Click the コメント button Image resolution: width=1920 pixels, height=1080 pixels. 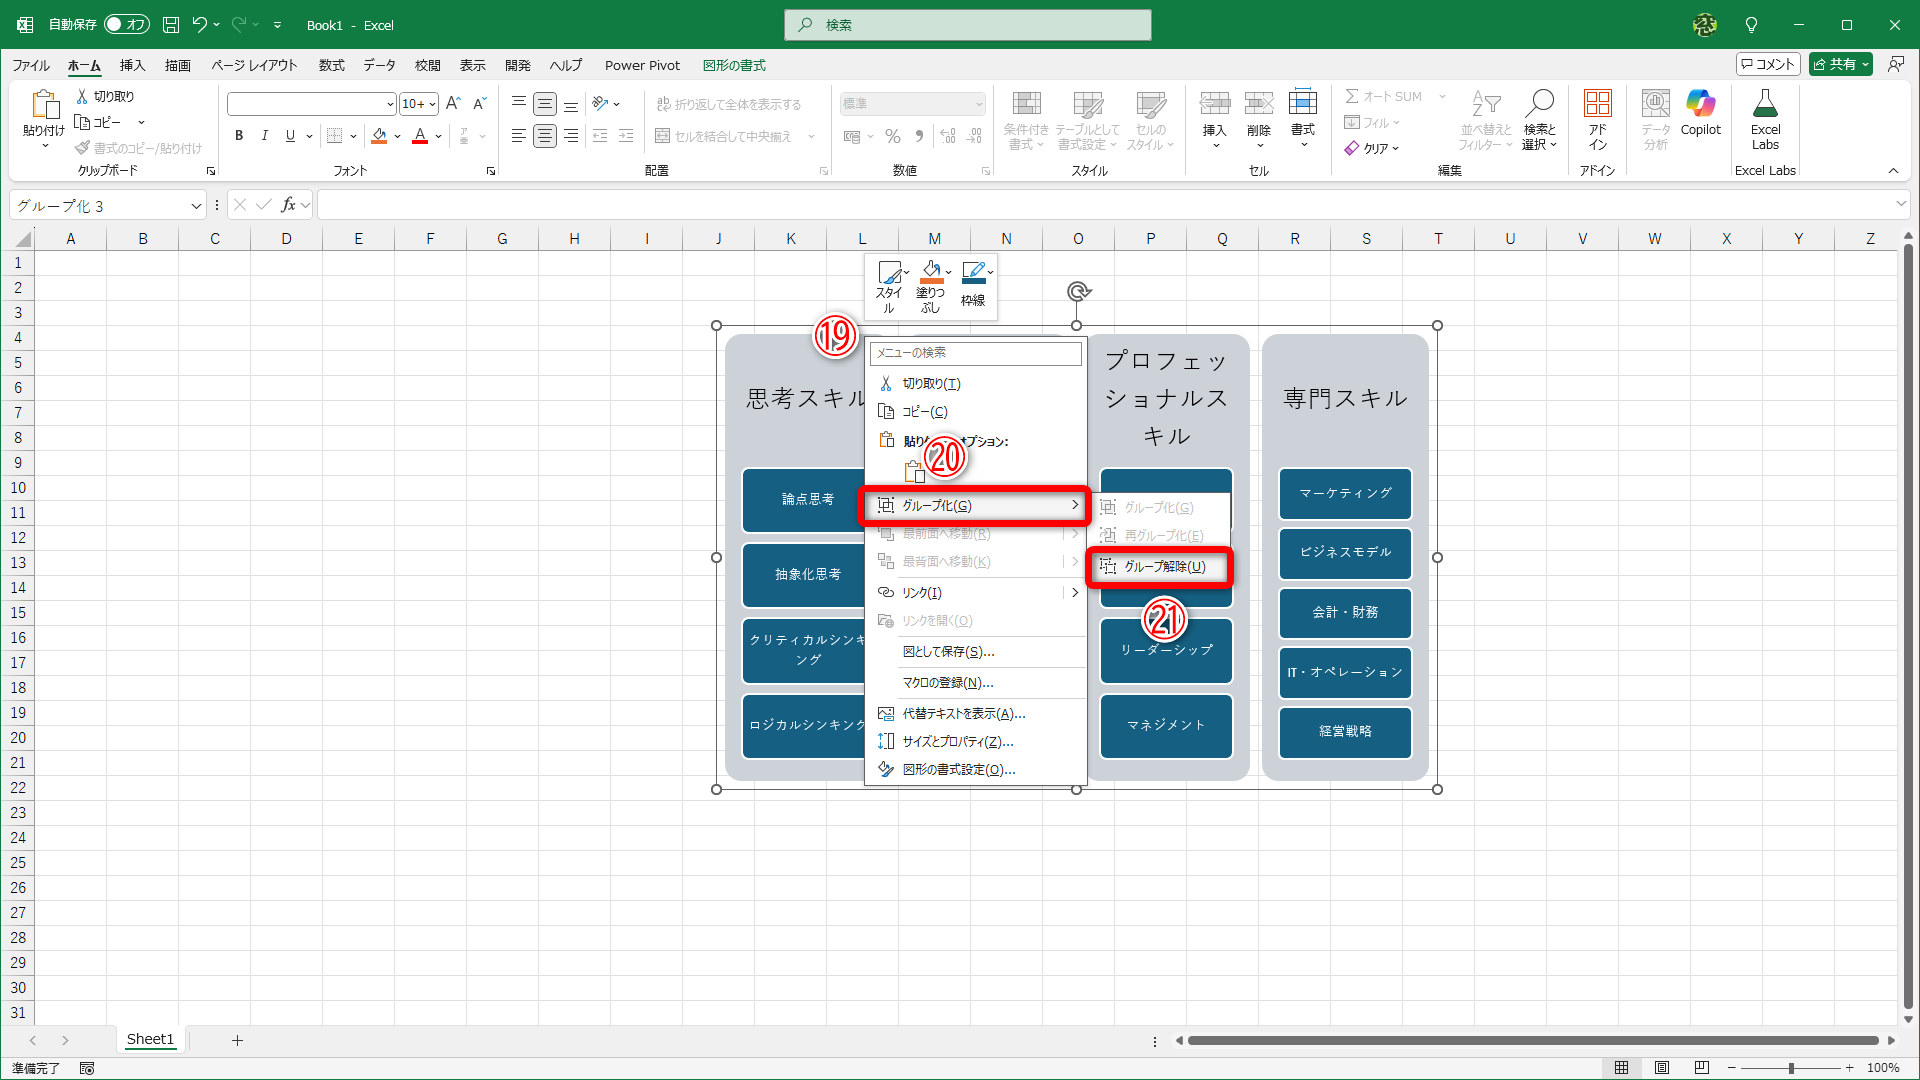[1768, 64]
